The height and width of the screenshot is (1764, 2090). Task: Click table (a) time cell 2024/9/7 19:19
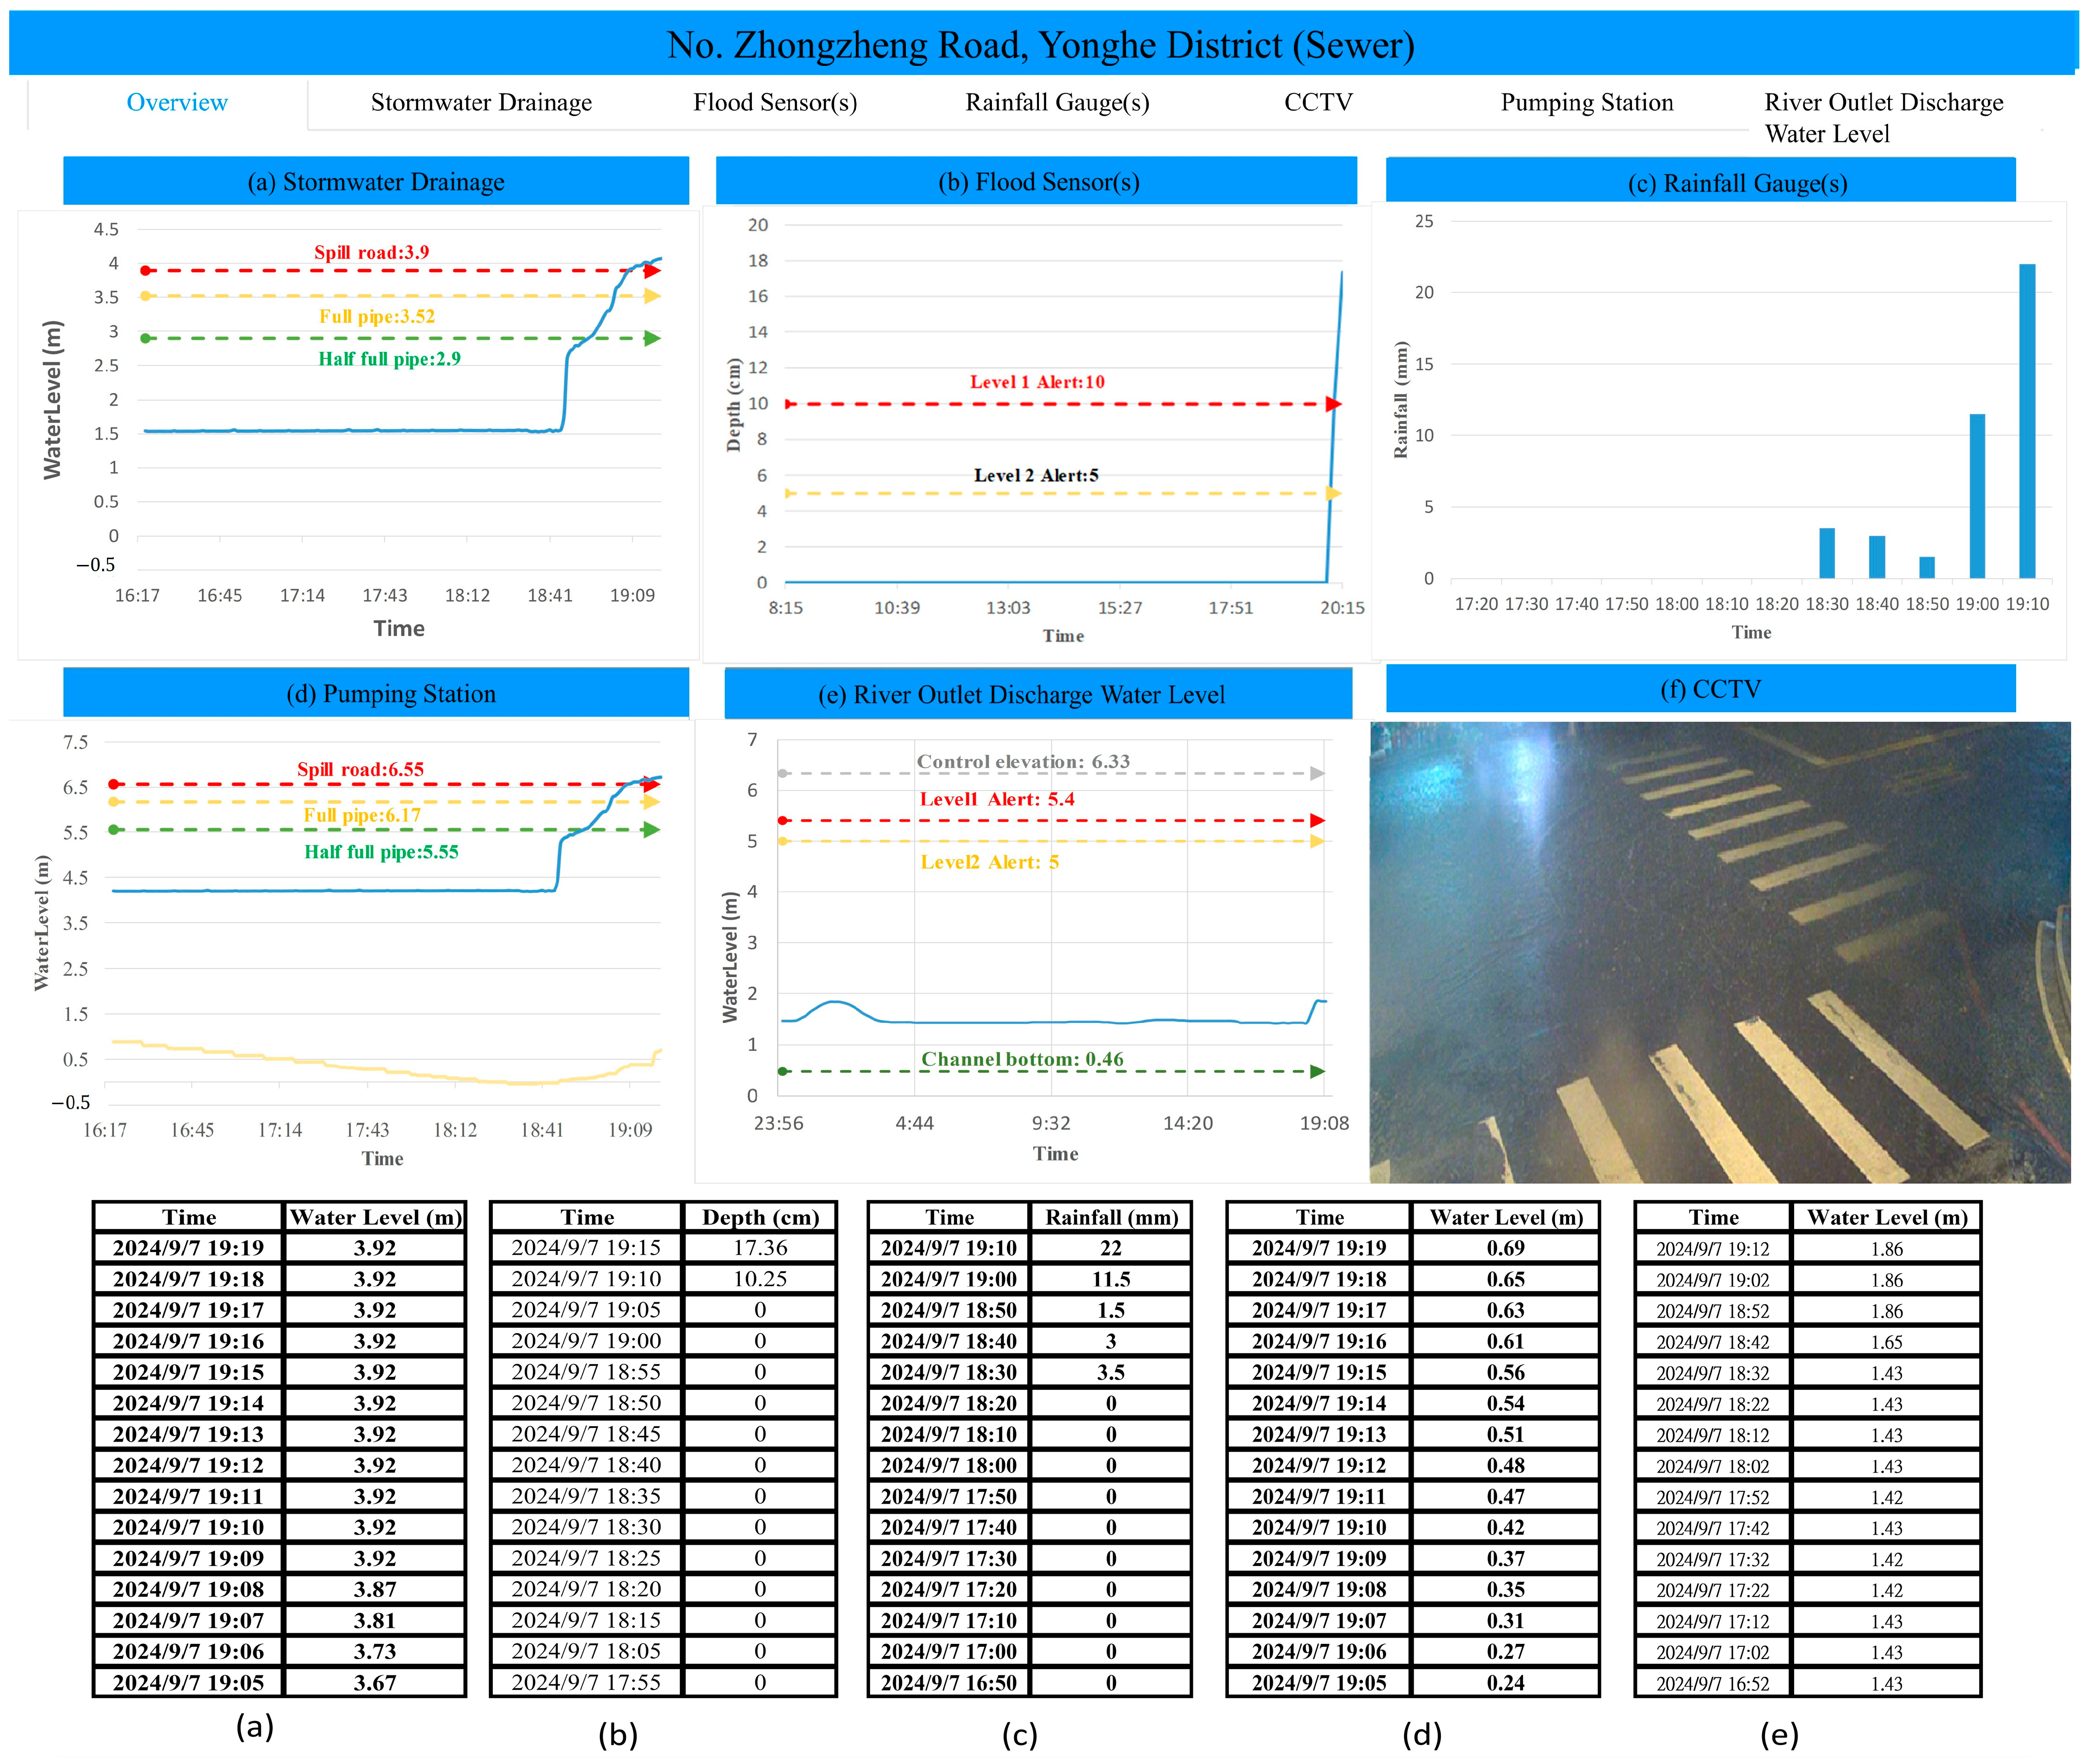click(x=188, y=1248)
